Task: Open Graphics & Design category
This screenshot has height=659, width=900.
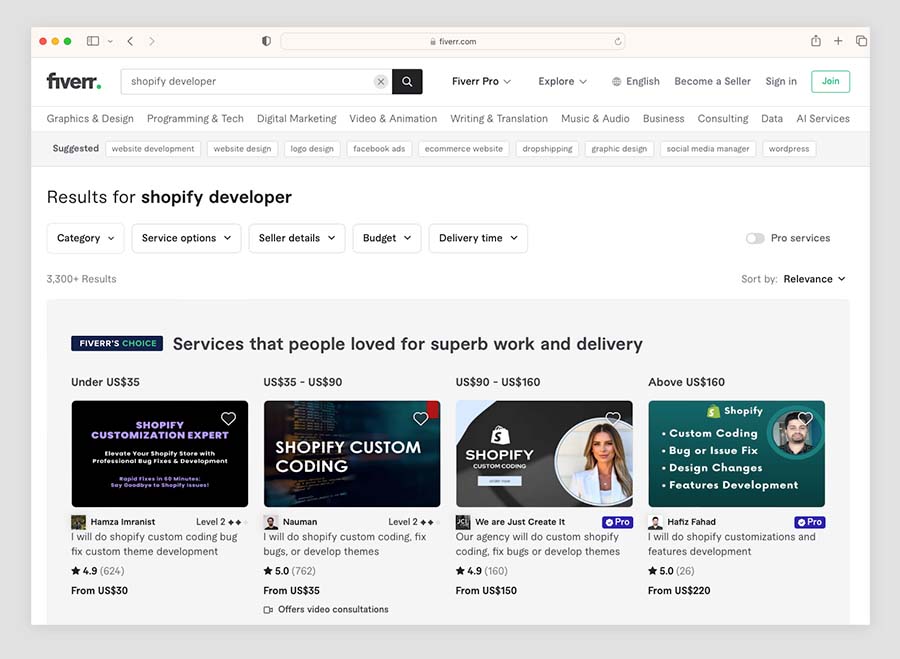Action: tap(90, 119)
